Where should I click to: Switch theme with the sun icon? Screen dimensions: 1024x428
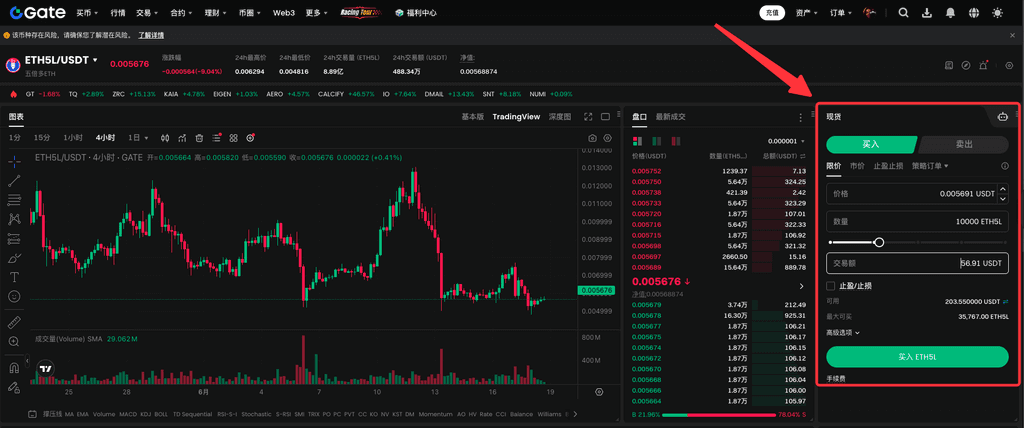[x=996, y=13]
